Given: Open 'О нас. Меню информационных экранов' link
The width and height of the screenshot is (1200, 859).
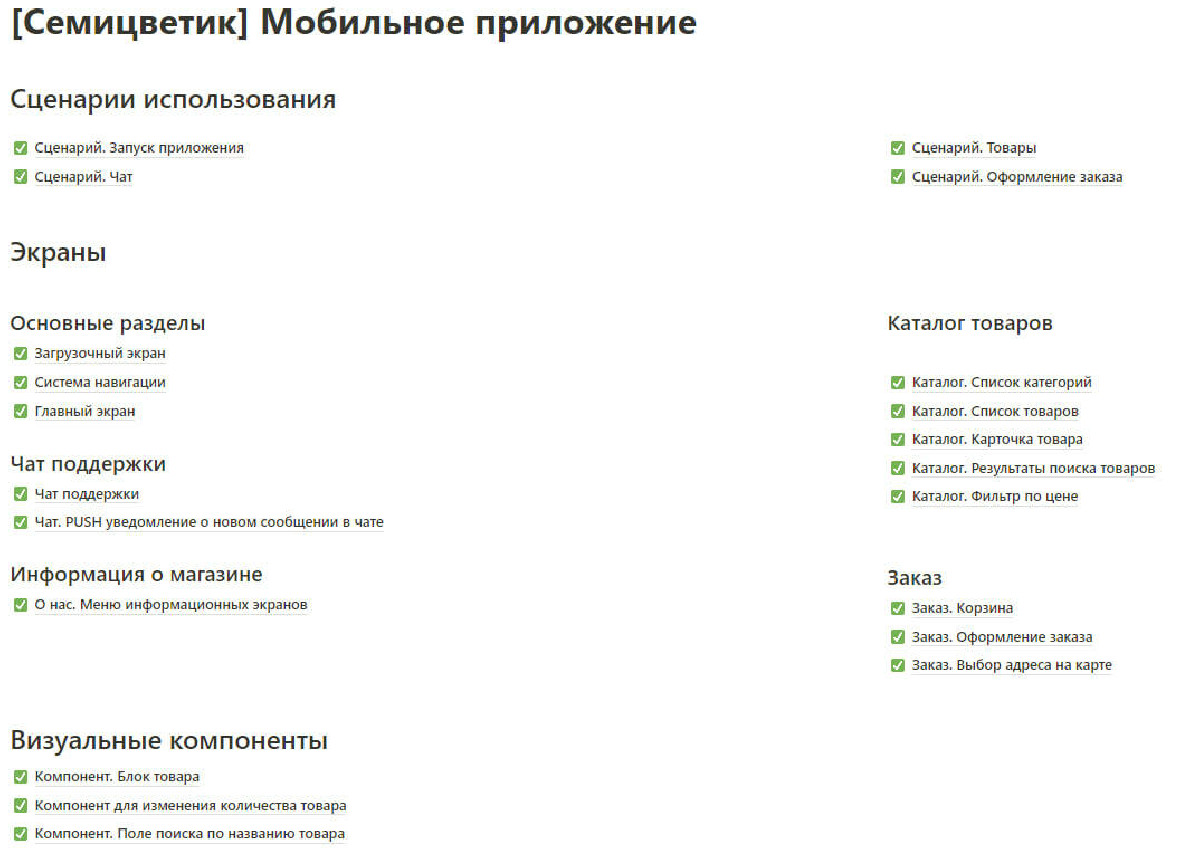Looking at the screenshot, I should [171, 605].
